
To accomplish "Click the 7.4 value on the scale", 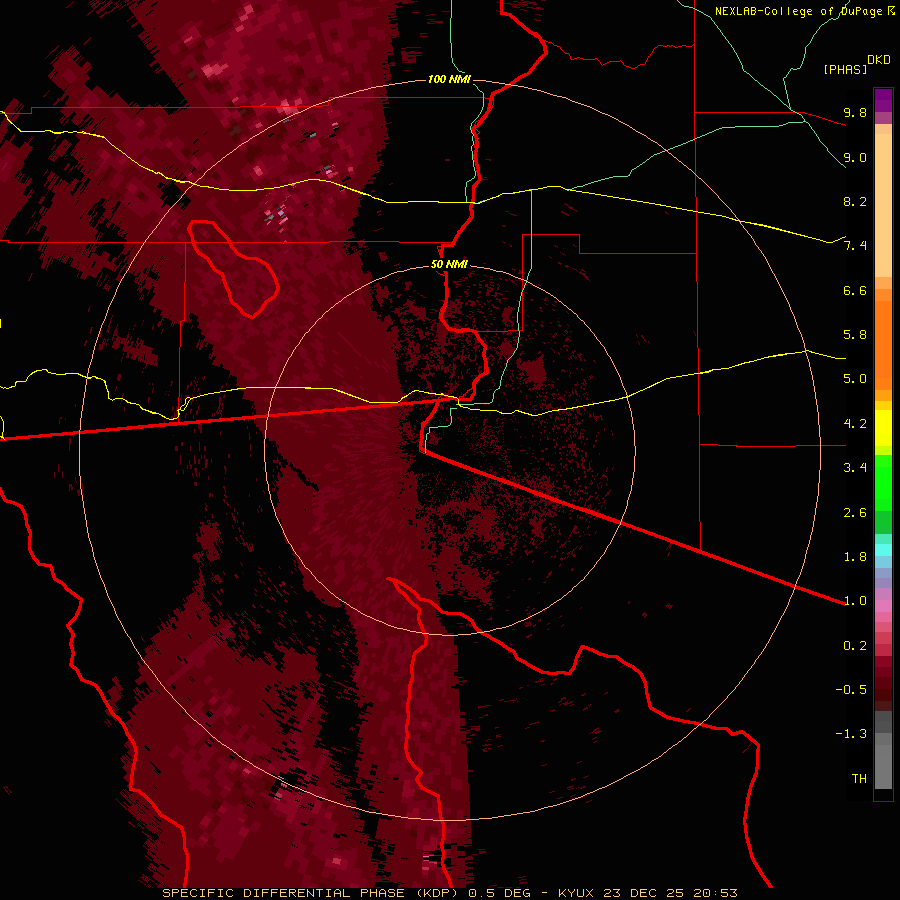I will (x=855, y=246).
